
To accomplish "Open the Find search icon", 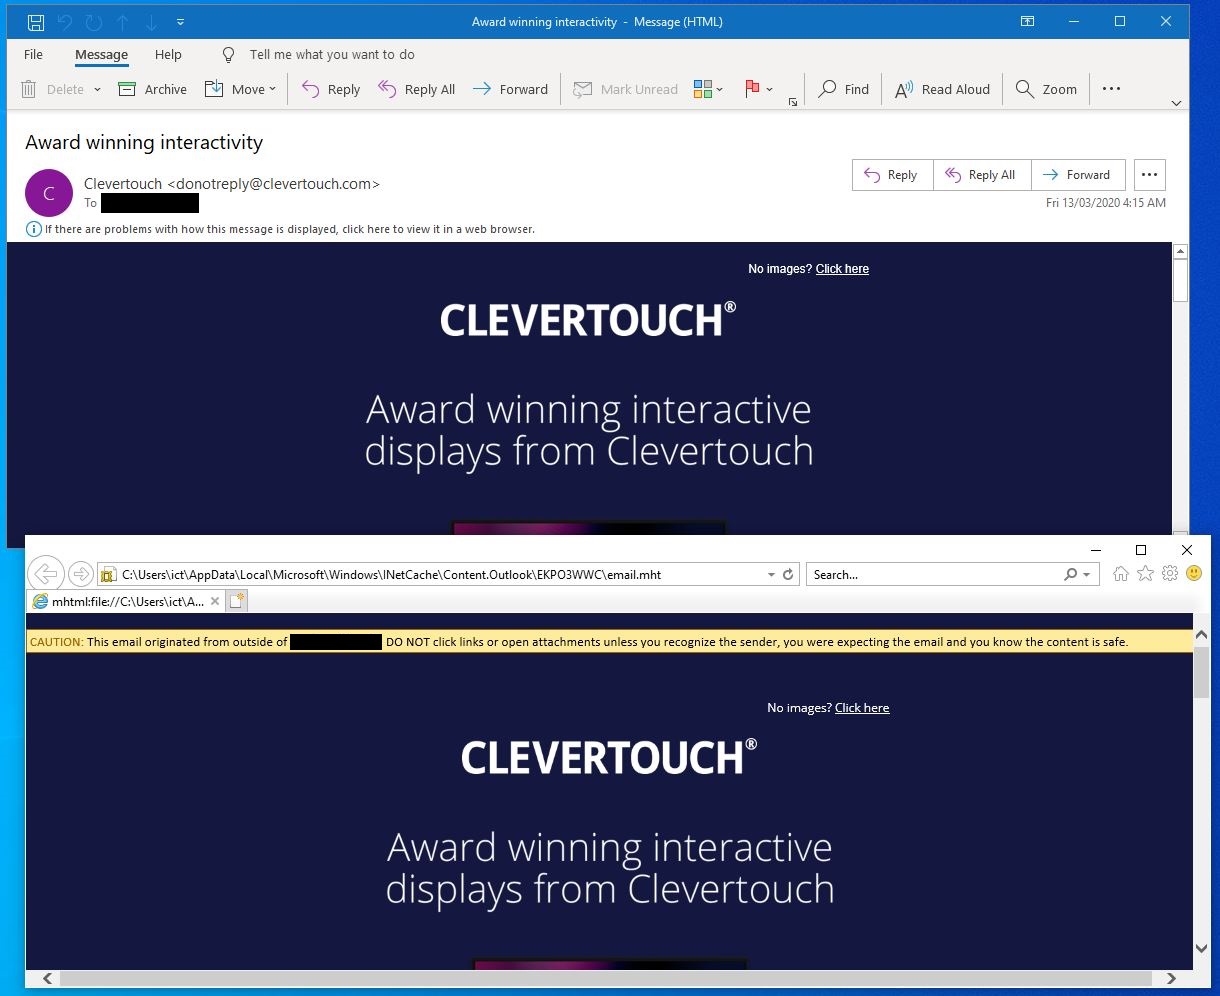I will point(827,89).
